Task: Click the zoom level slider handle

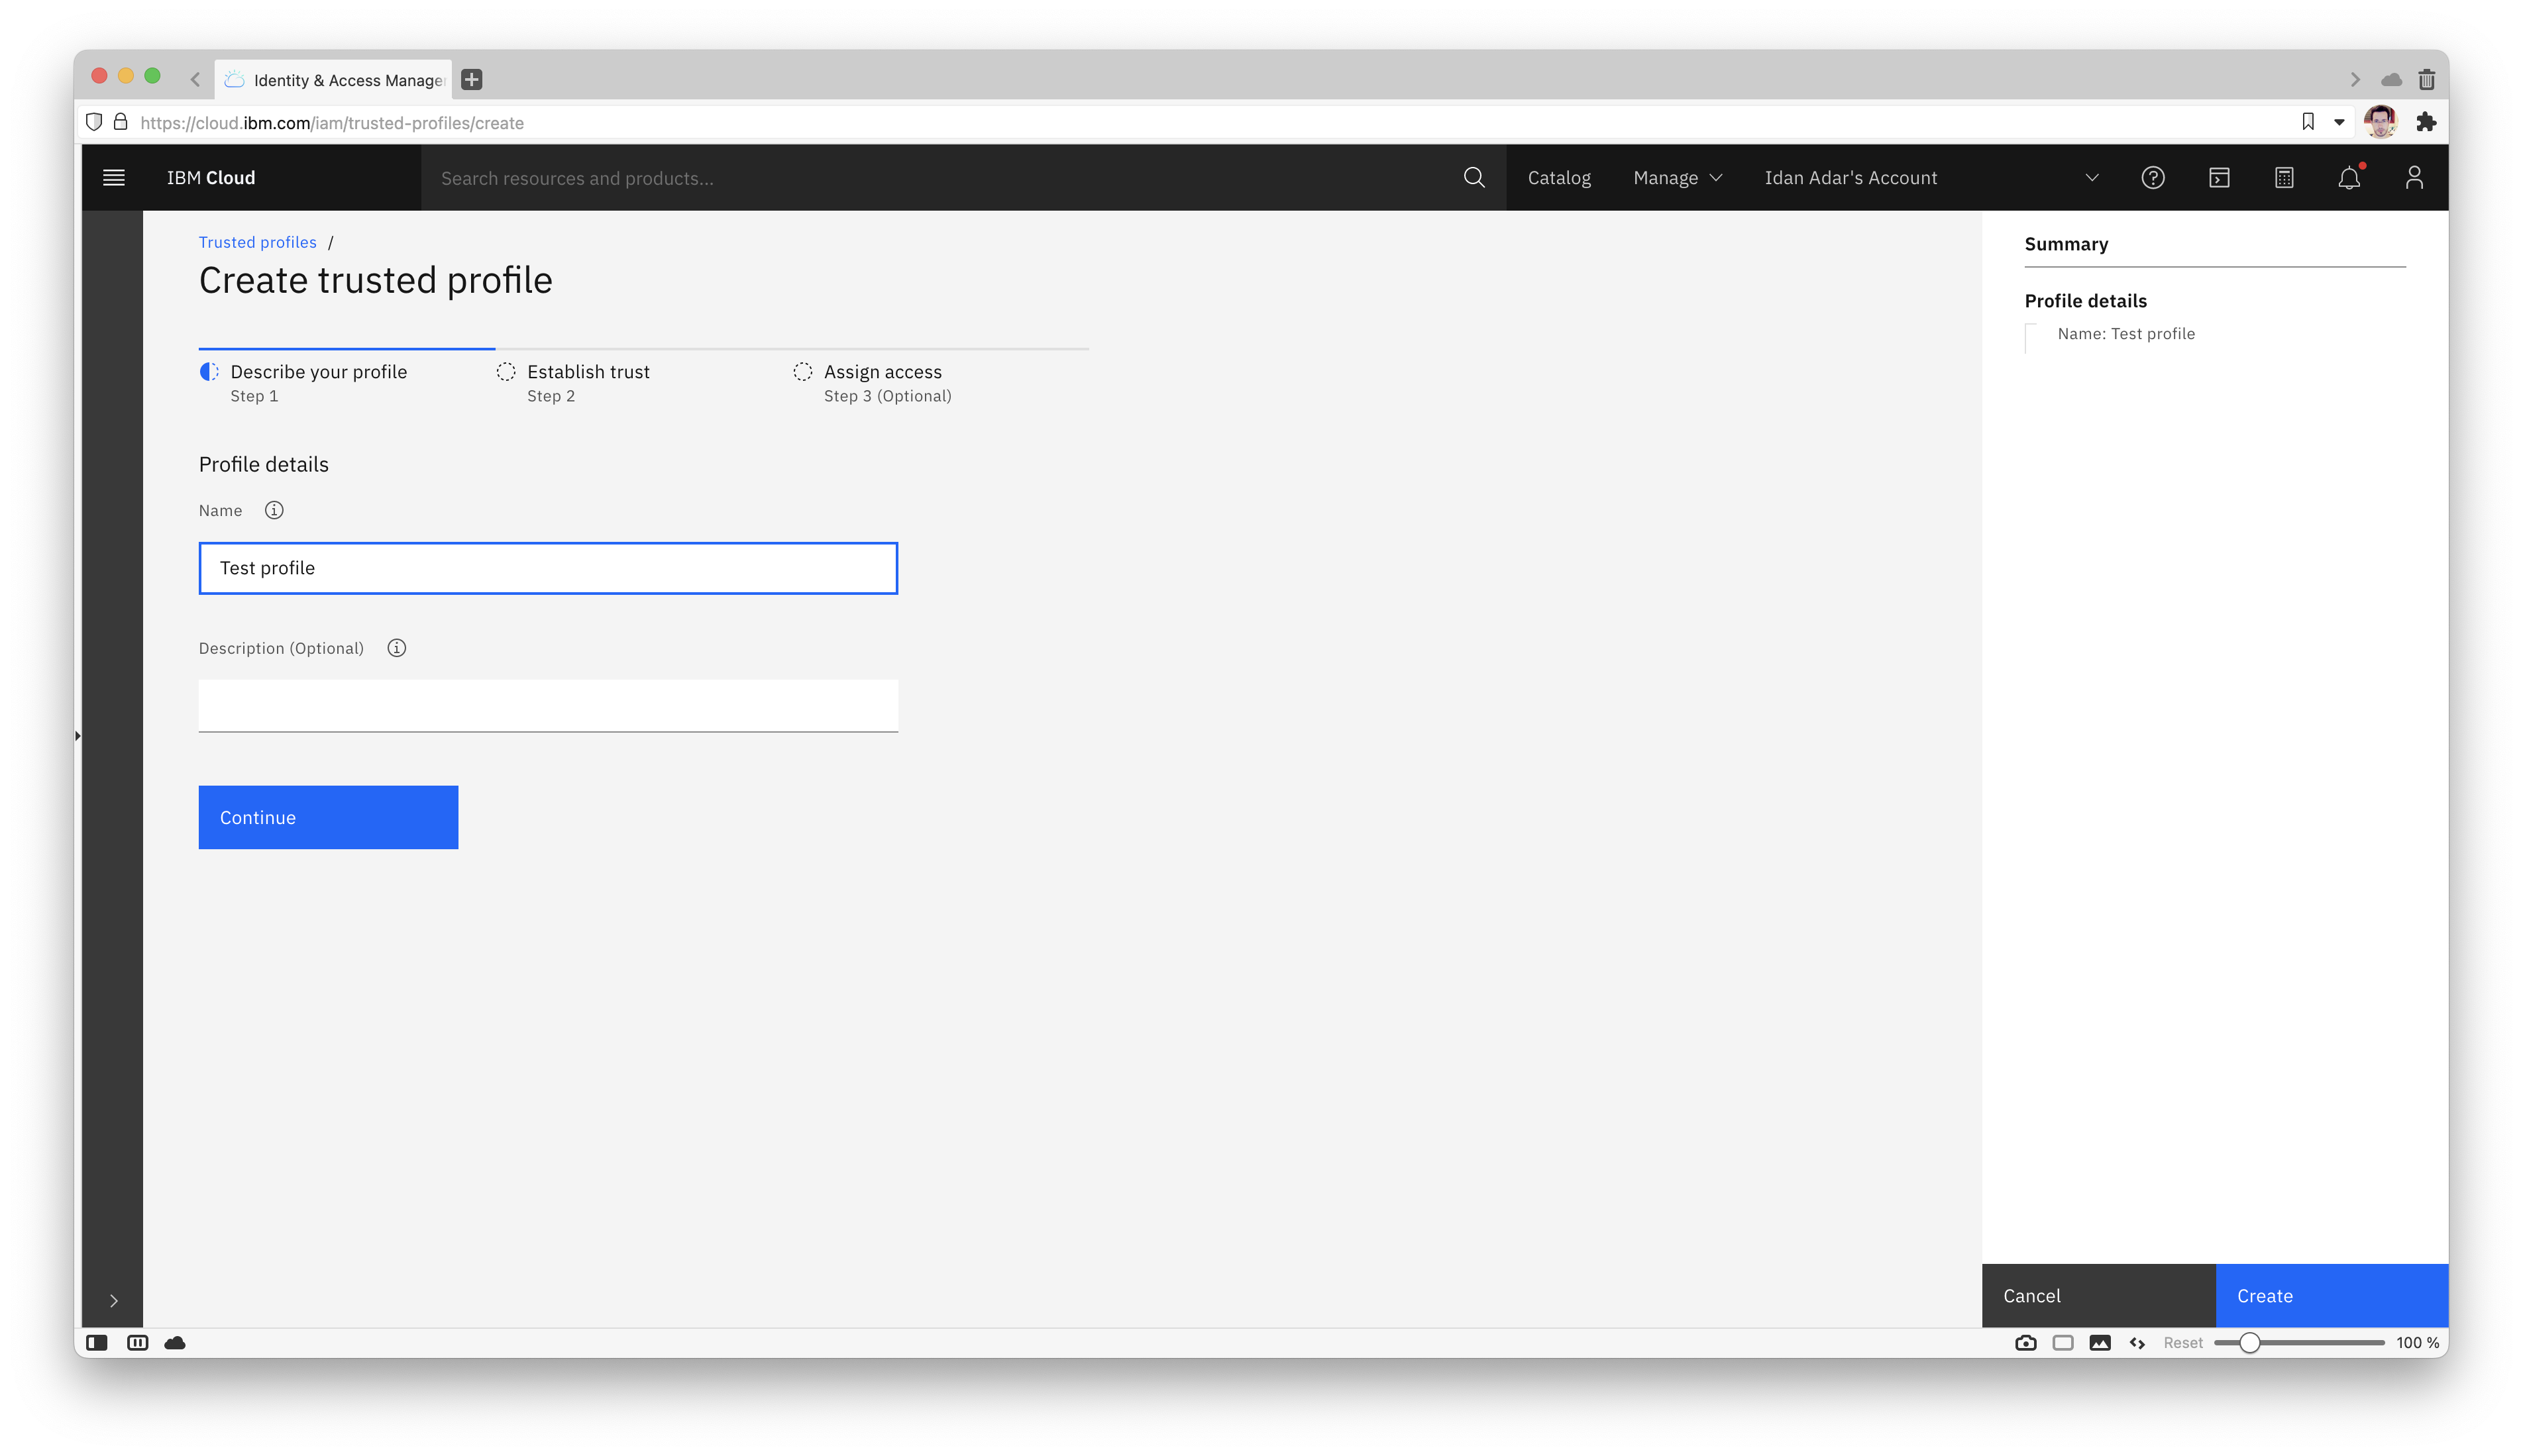Action: (x=2249, y=1343)
